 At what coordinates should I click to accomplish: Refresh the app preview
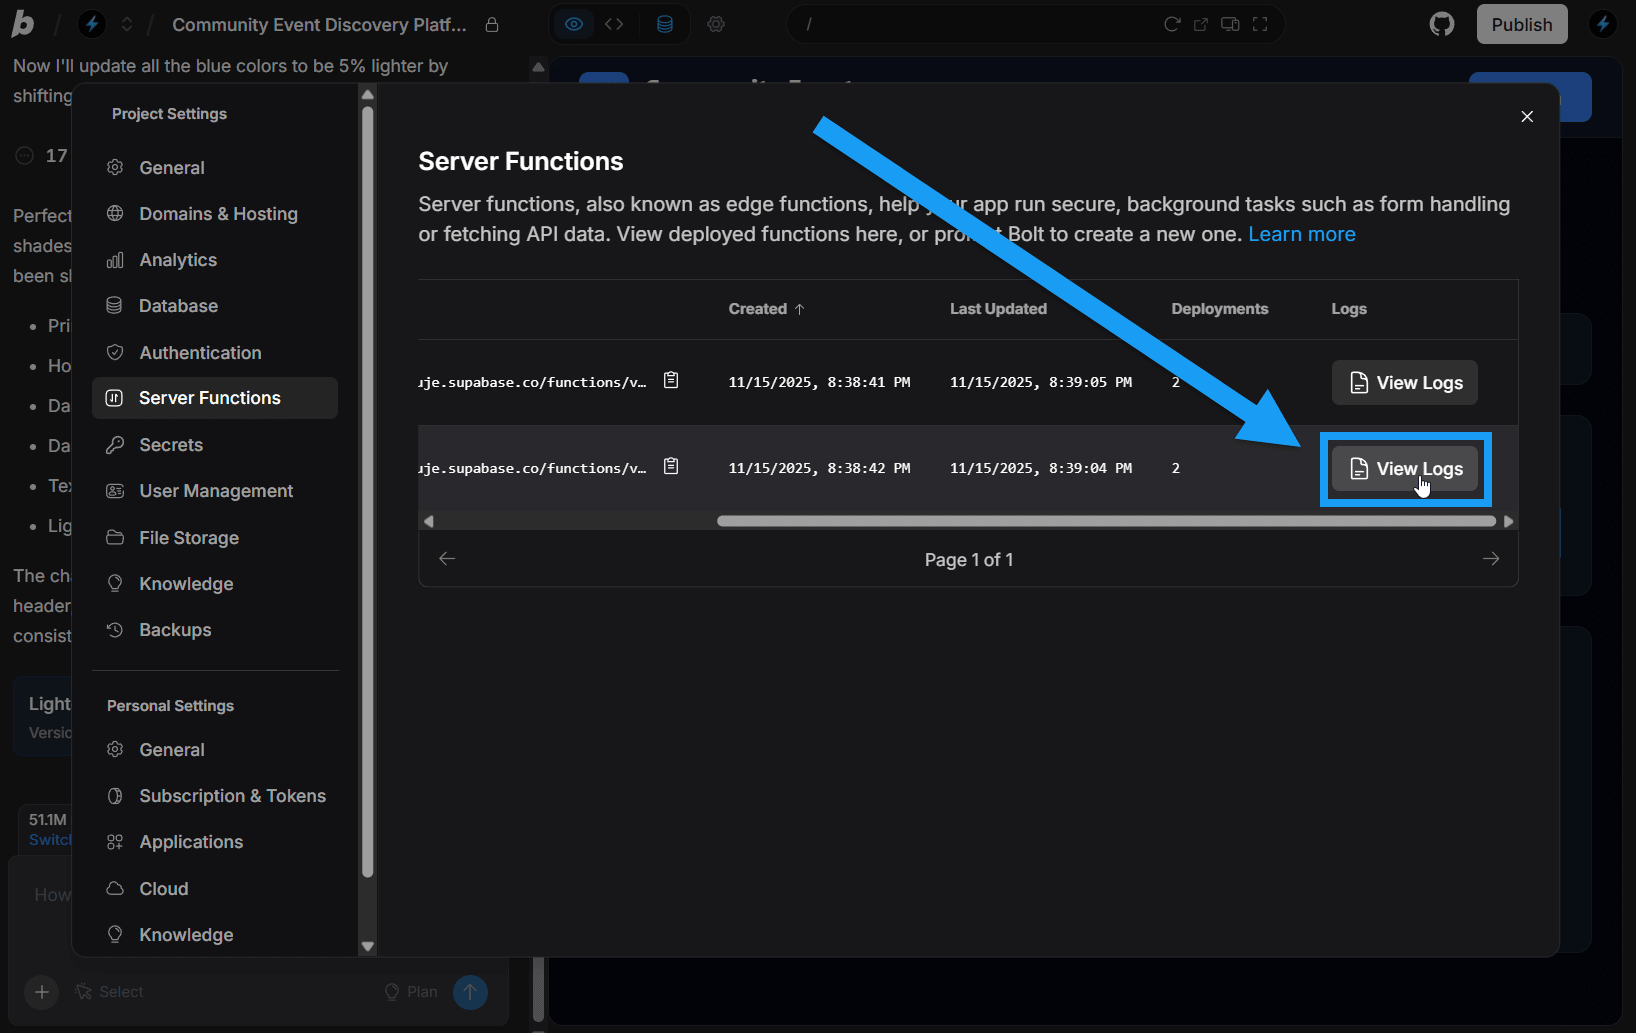pos(1171,24)
